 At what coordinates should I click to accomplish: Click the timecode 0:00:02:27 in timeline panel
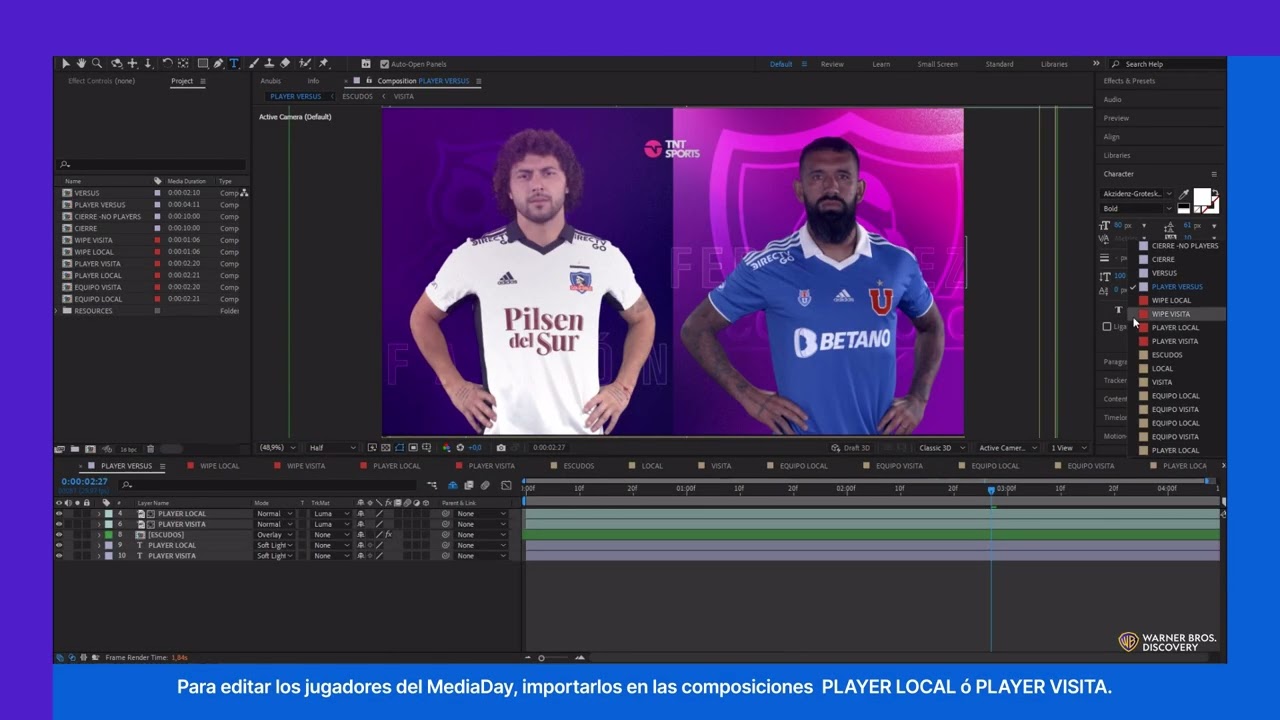(84, 482)
